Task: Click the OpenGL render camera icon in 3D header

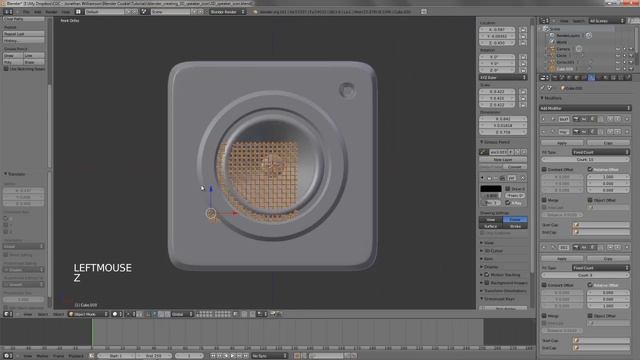Action: click(x=273, y=314)
